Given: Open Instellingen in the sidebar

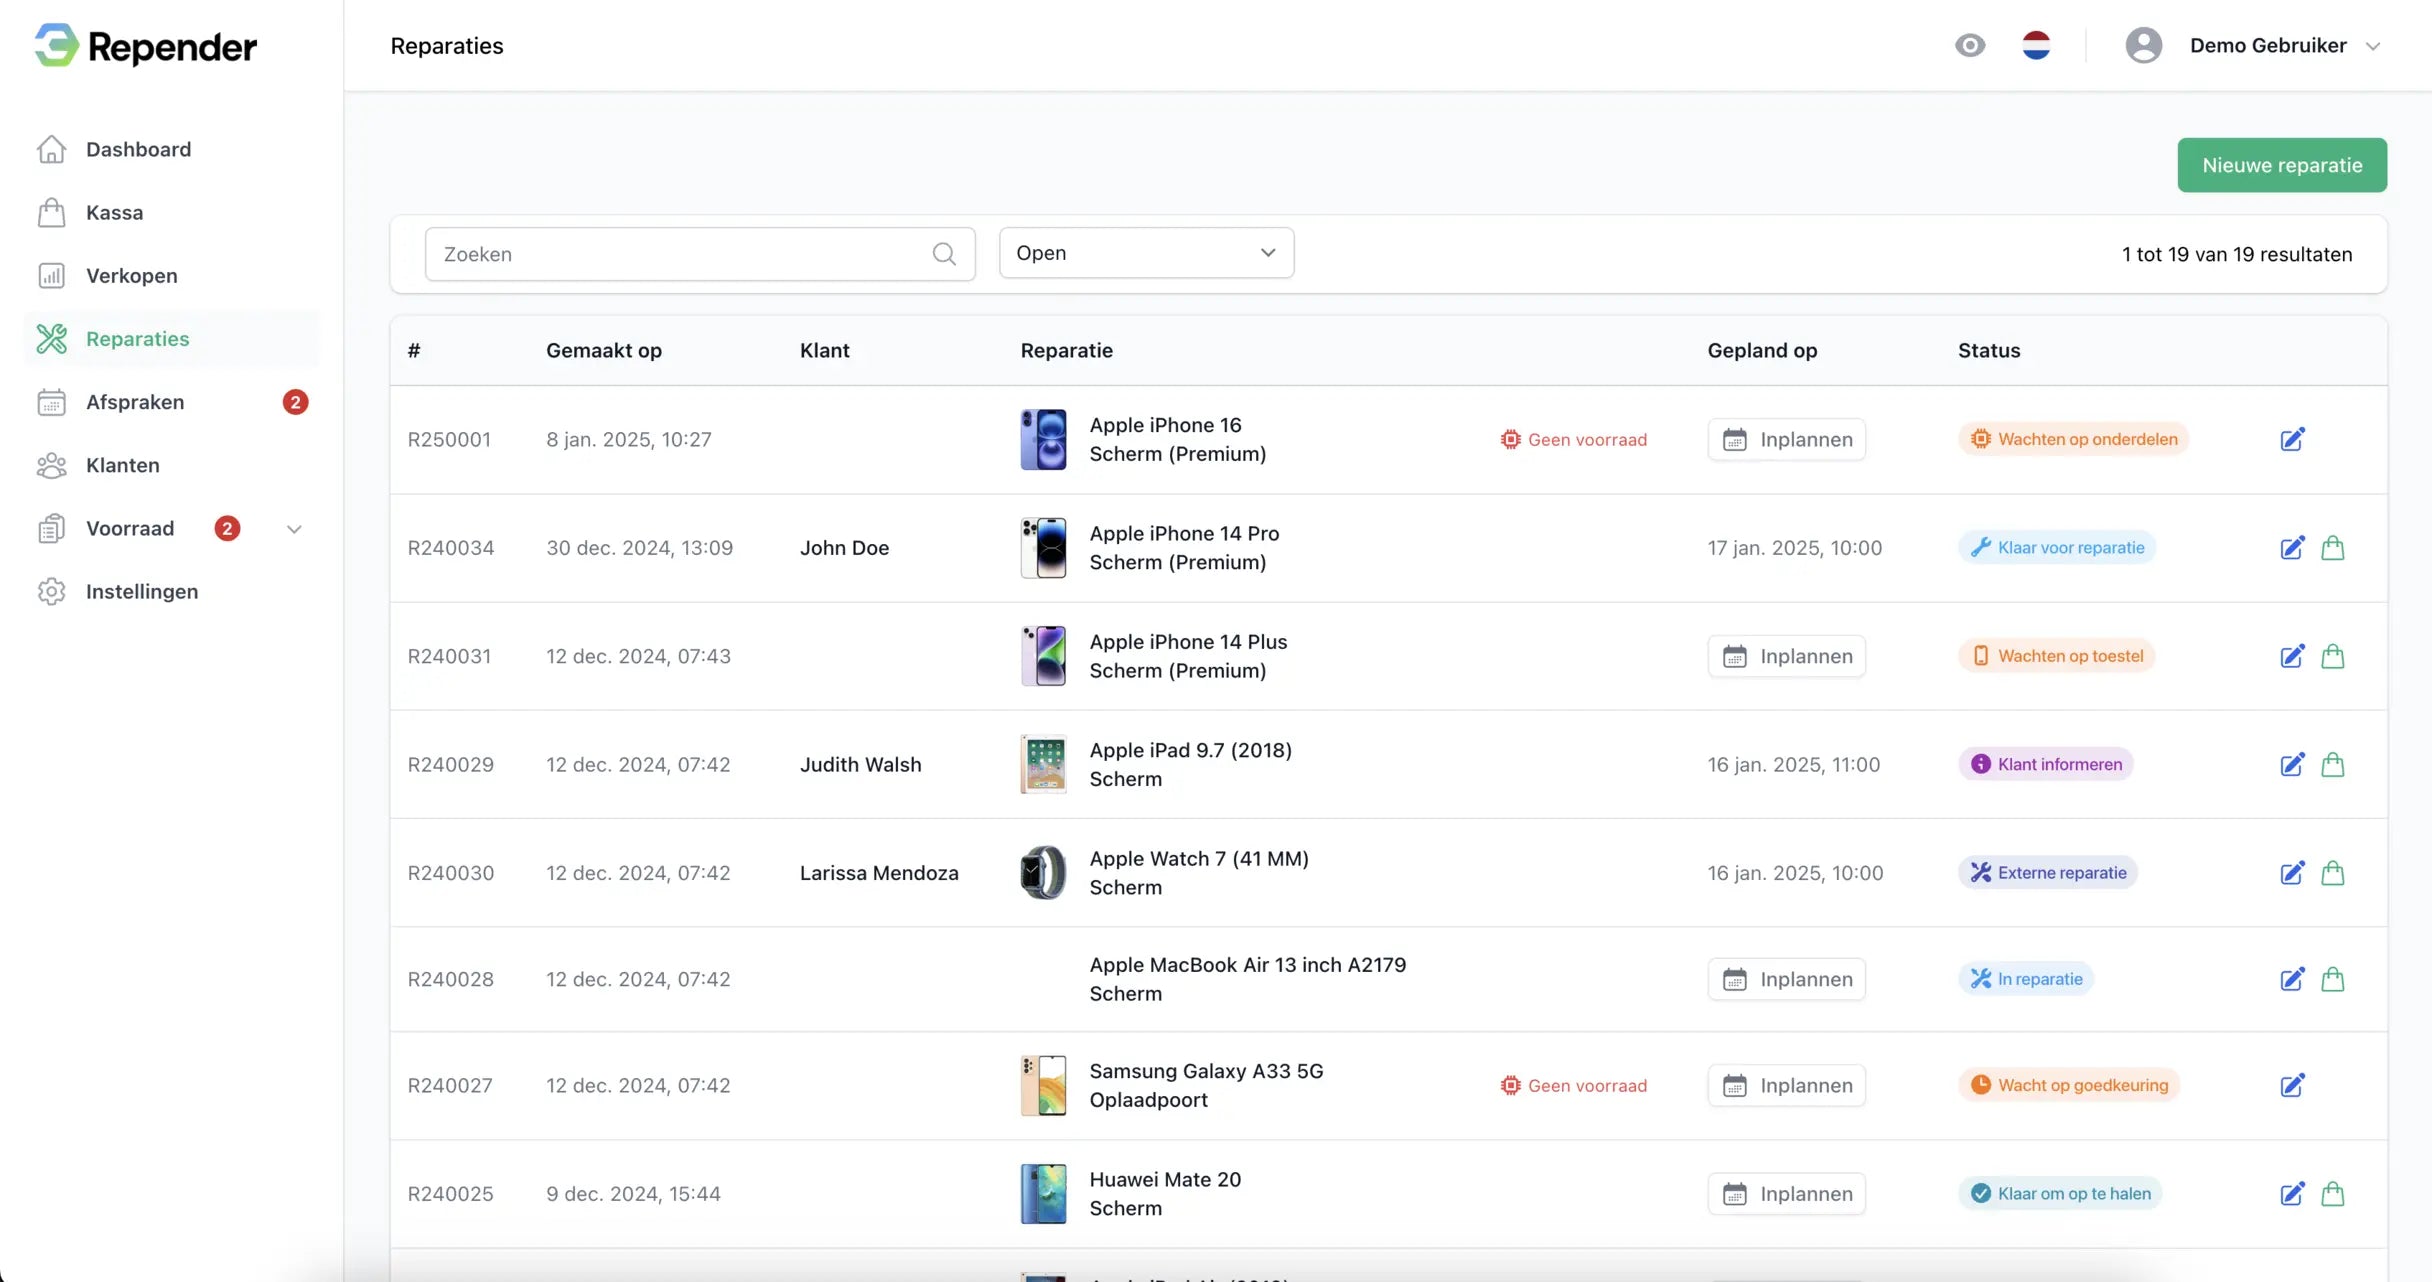Looking at the screenshot, I should 141,592.
